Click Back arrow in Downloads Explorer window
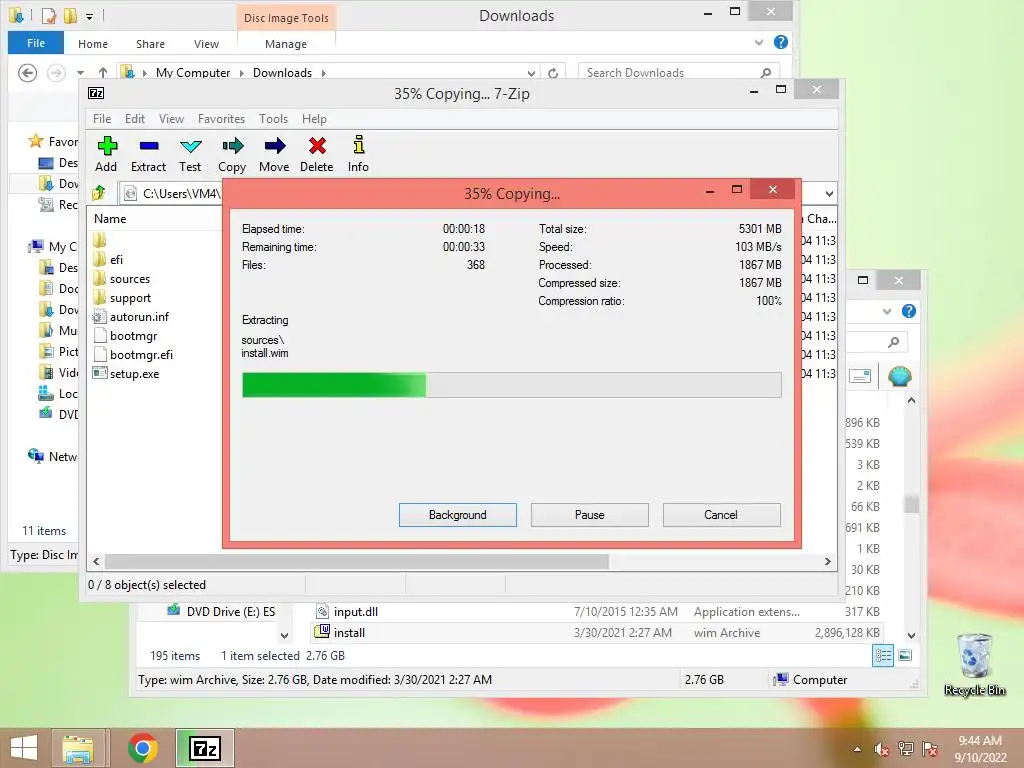1024x768 pixels. tap(27, 72)
